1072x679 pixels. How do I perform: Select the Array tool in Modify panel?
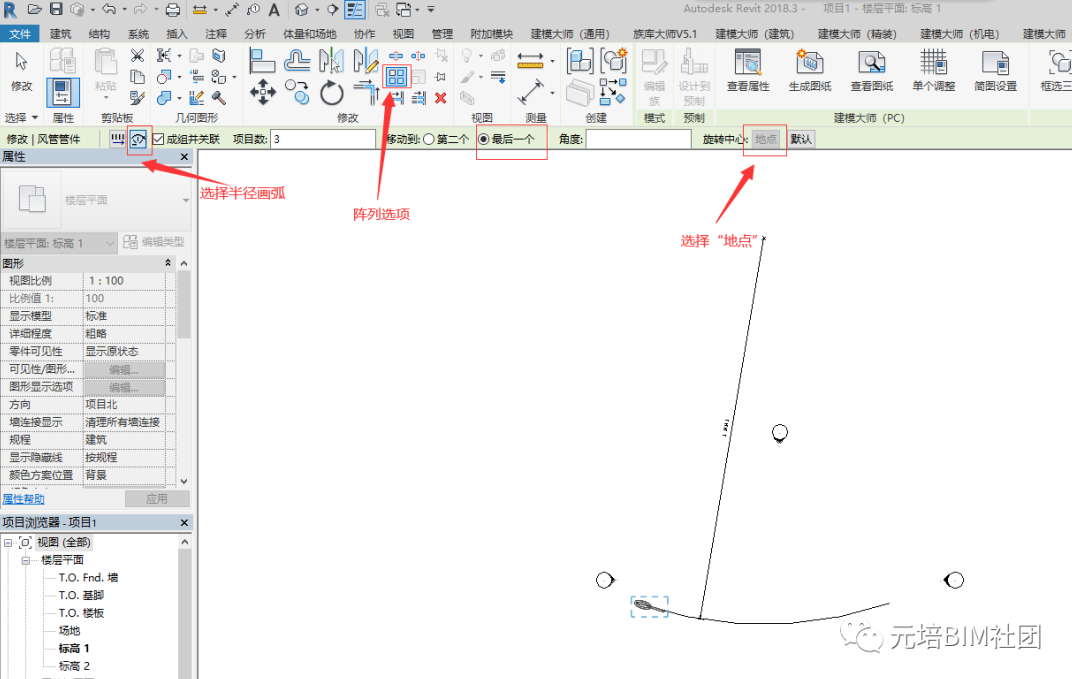[396, 77]
